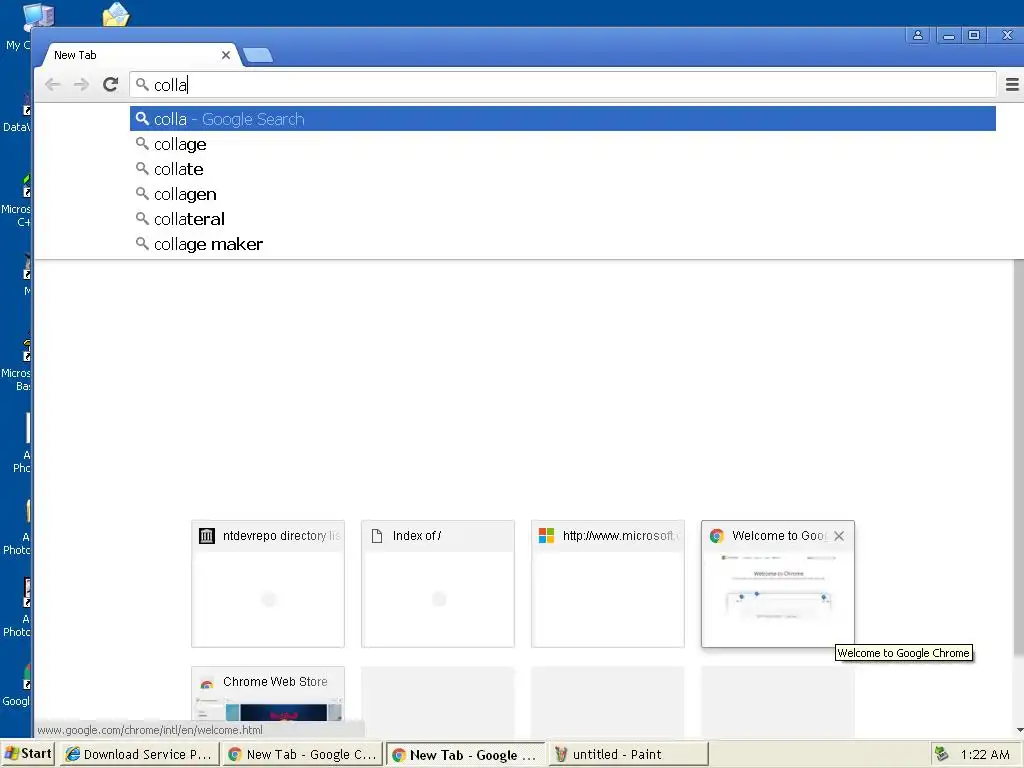Click the page vertical scrollbar
Image resolution: width=1024 pixels, height=768 pixels.
(1019, 457)
